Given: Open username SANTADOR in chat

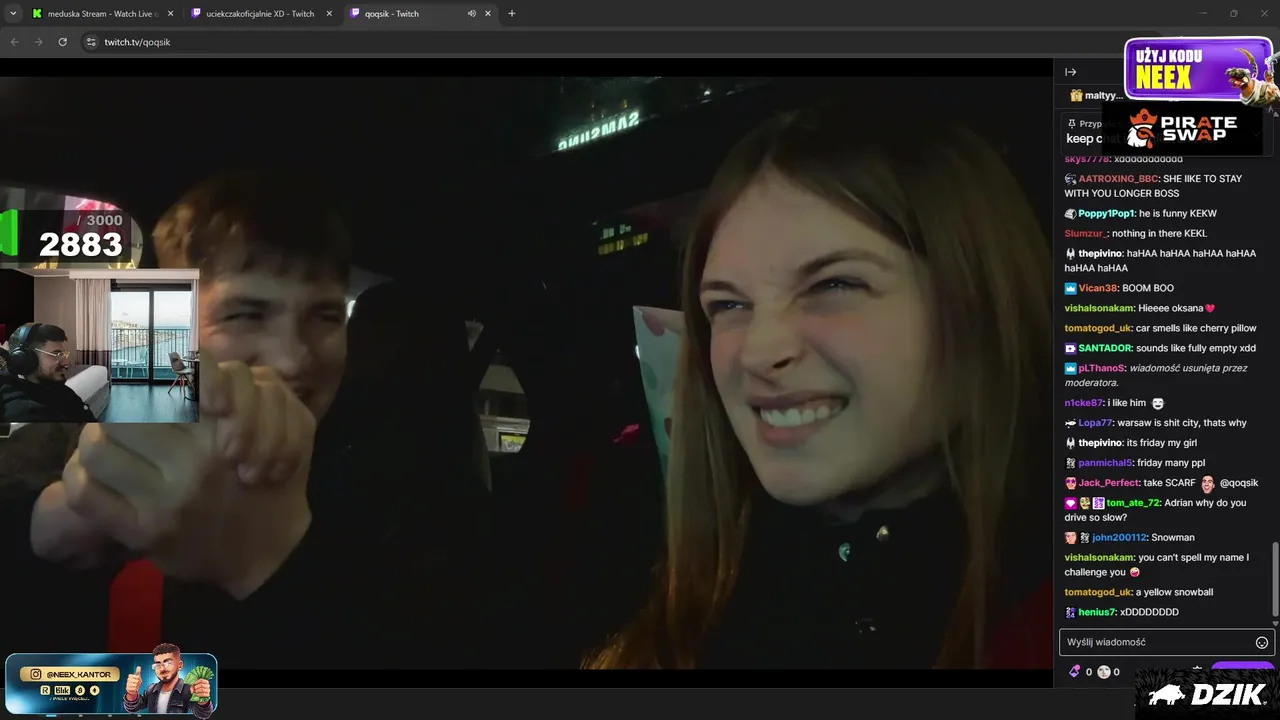Looking at the screenshot, I should click(x=1105, y=349).
